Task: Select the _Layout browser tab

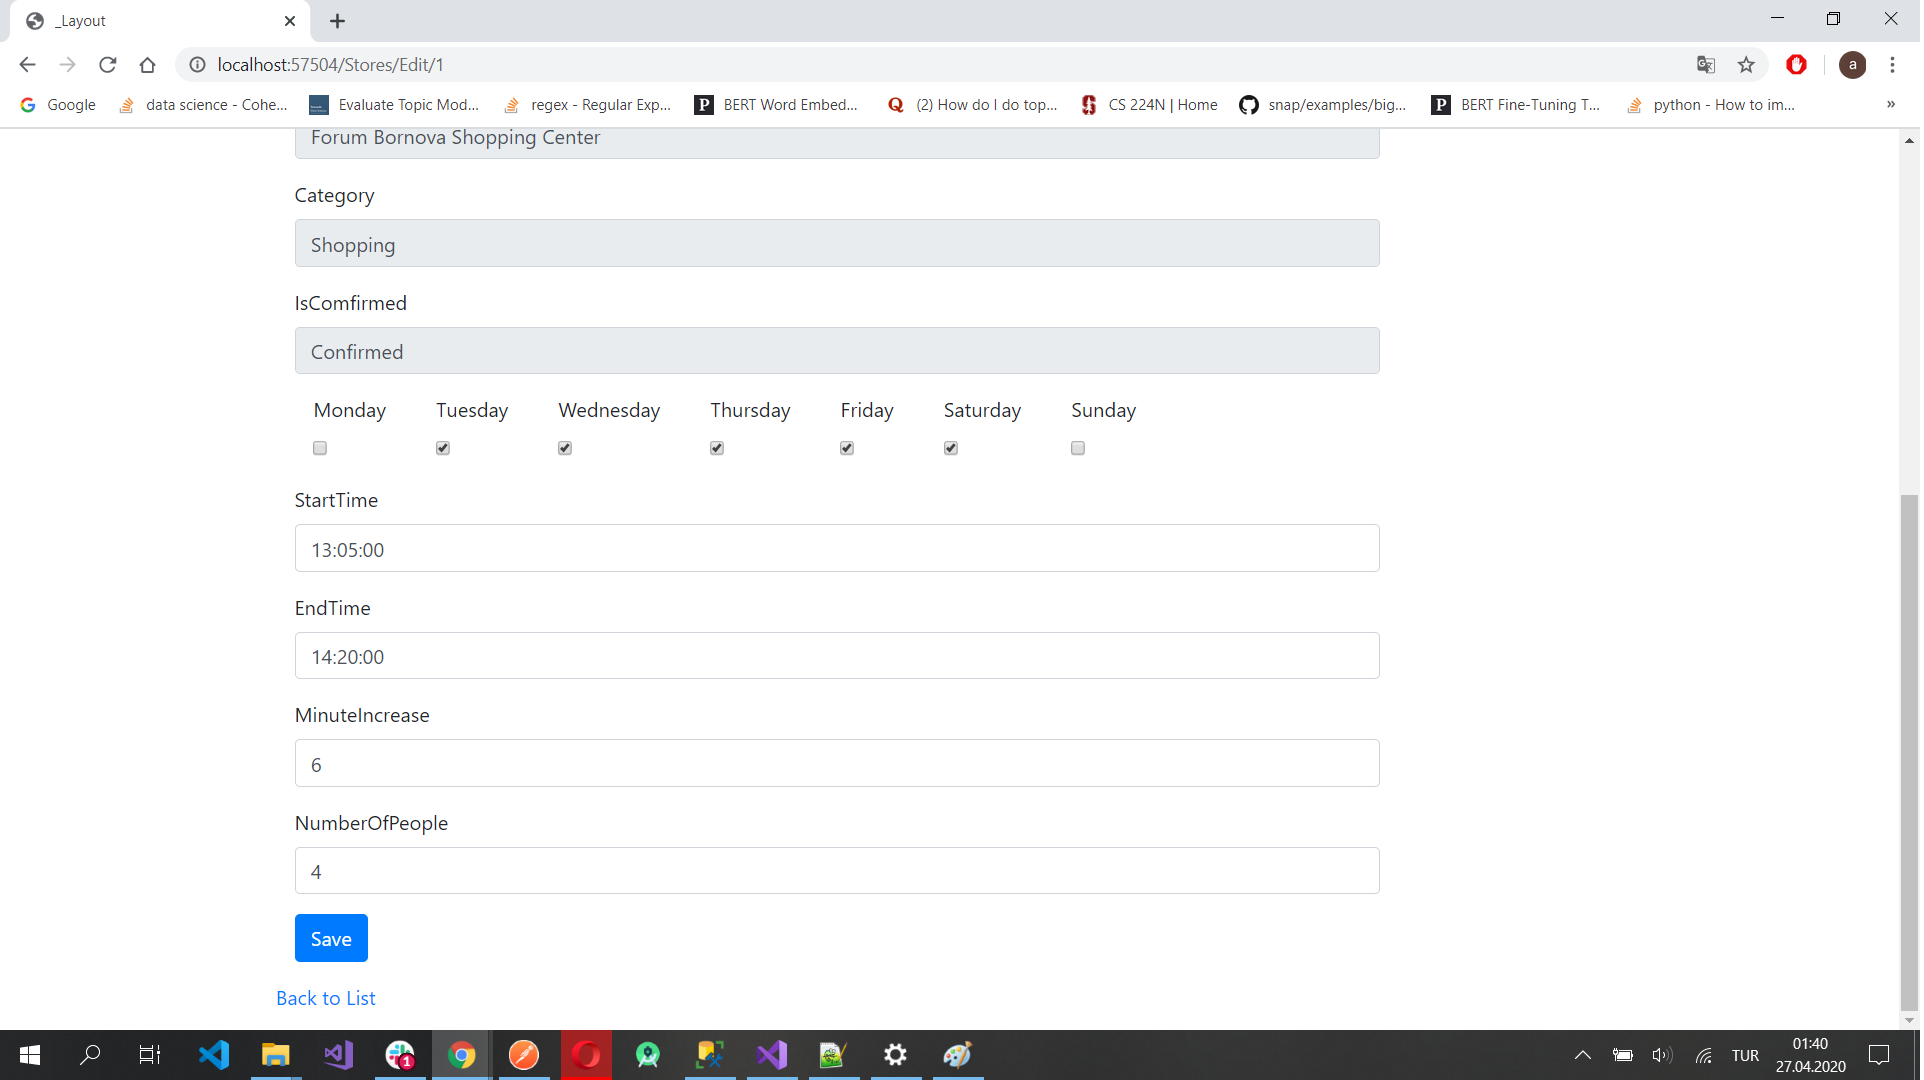Action: click(150, 21)
